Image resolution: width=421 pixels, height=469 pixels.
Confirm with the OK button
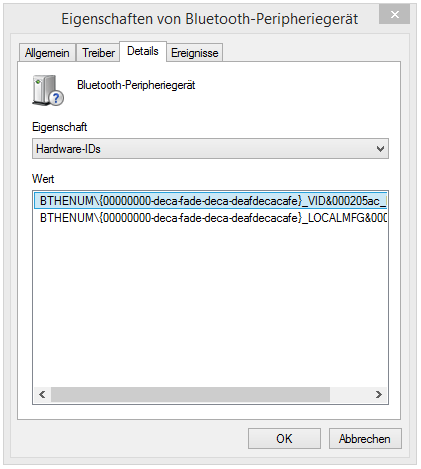point(284,439)
